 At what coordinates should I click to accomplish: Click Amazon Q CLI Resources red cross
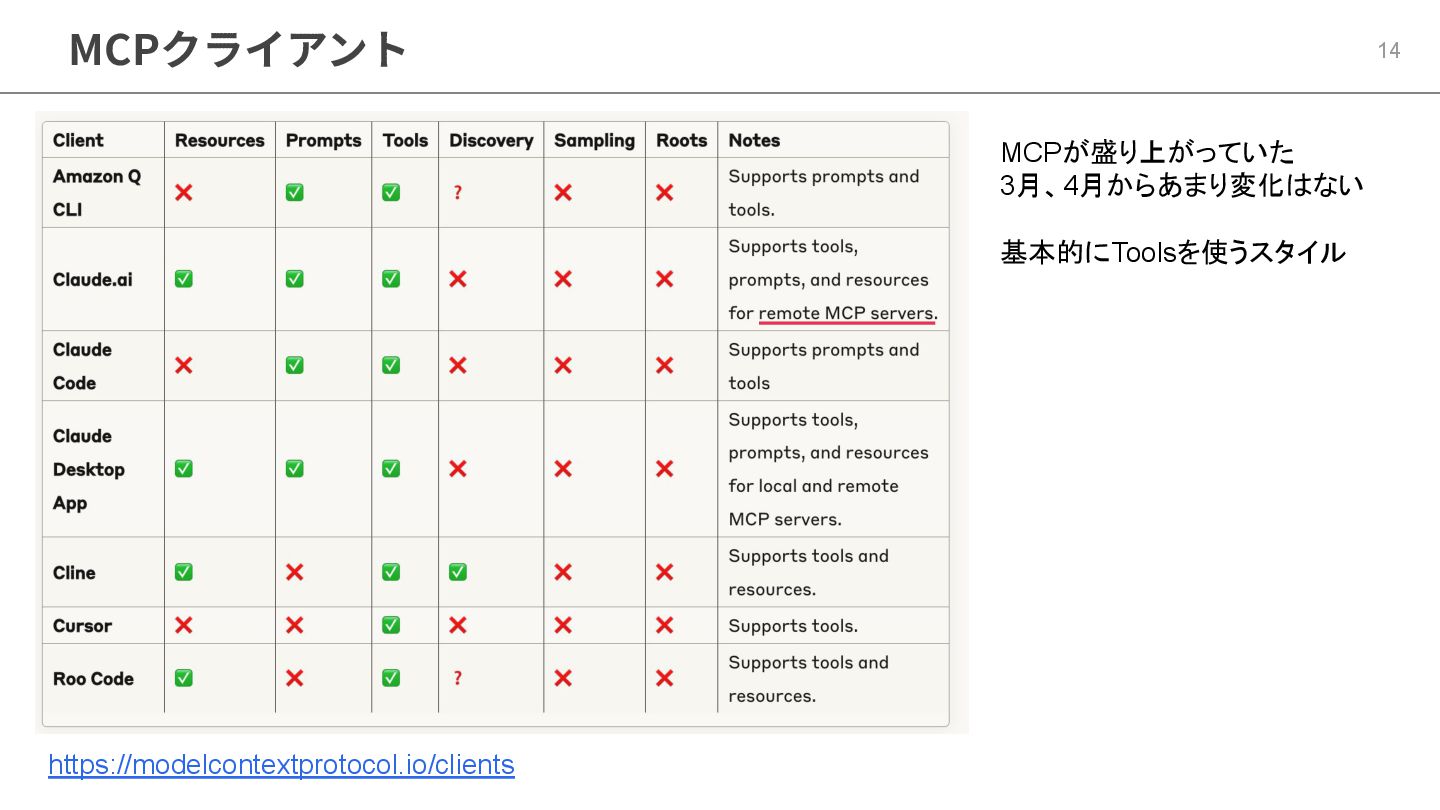point(183,192)
